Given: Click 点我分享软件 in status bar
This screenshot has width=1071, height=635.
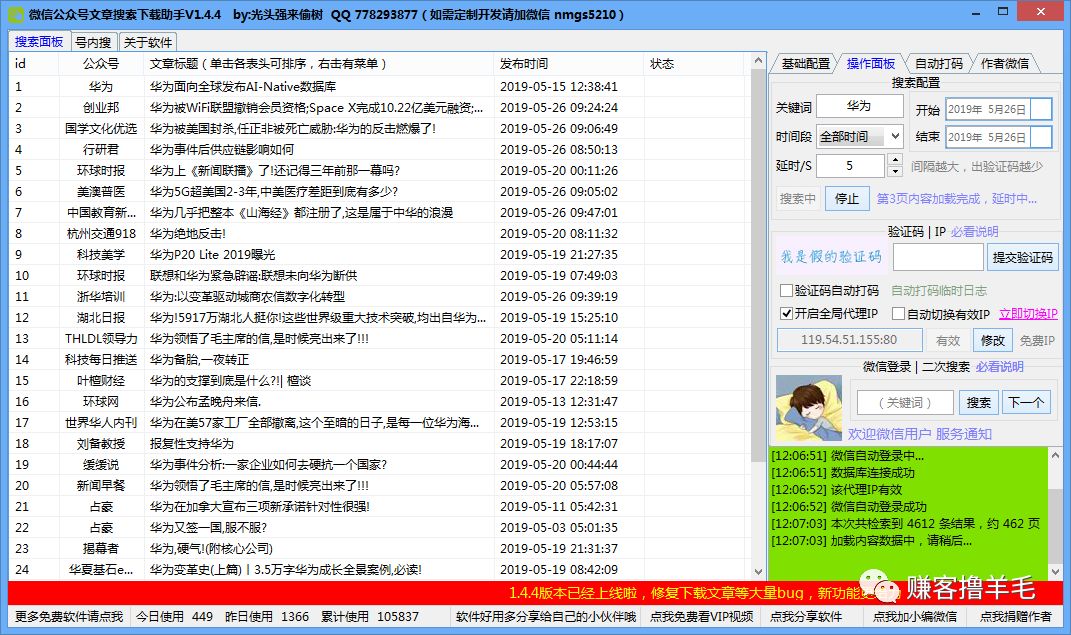Looking at the screenshot, I should tap(806, 617).
